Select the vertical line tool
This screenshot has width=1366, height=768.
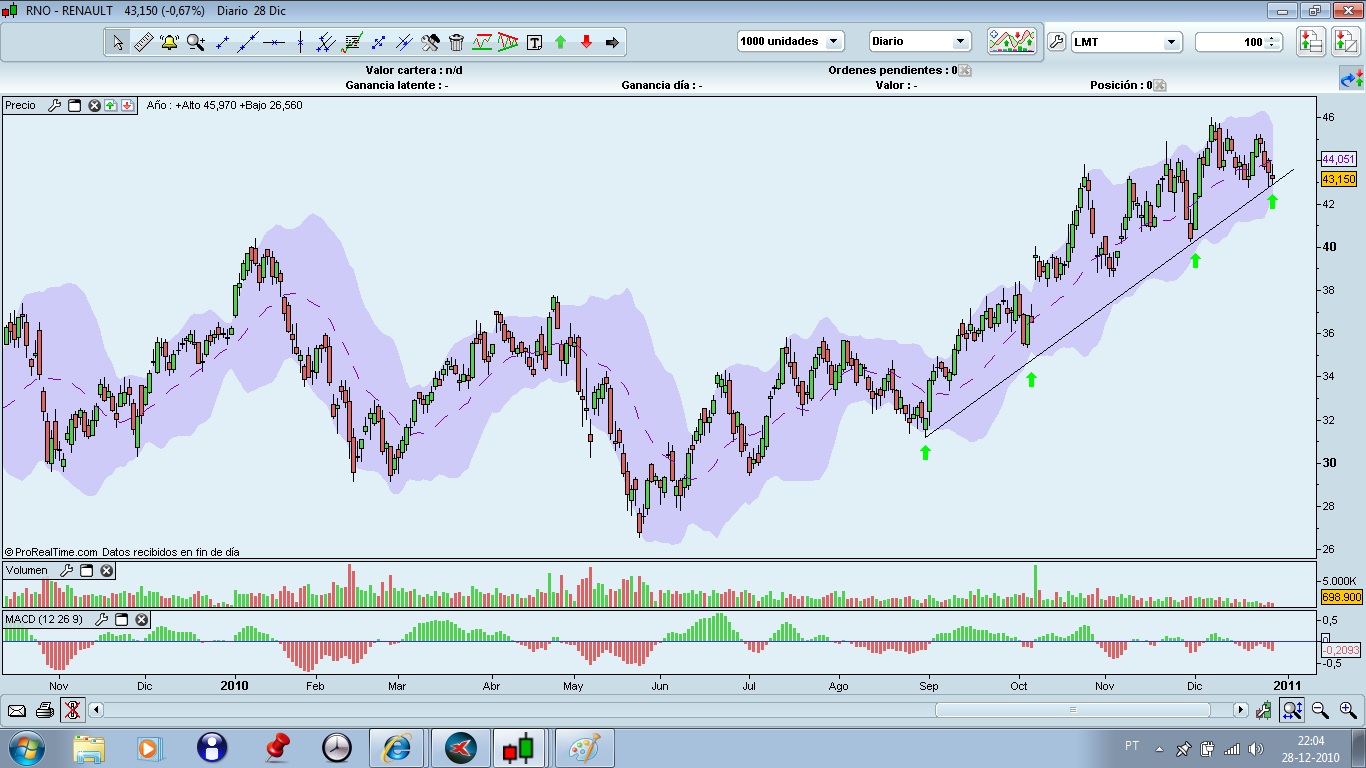point(300,42)
